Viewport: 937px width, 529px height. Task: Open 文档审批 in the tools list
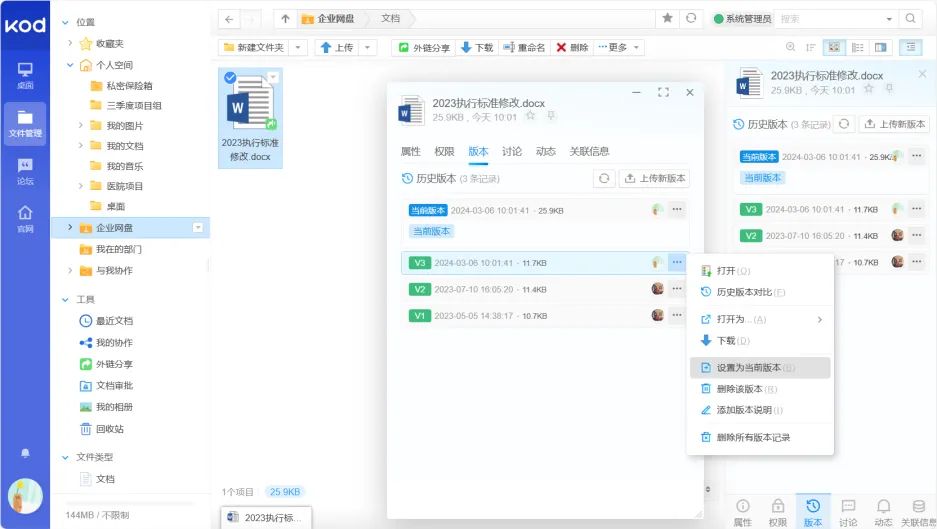pos(106,386)
